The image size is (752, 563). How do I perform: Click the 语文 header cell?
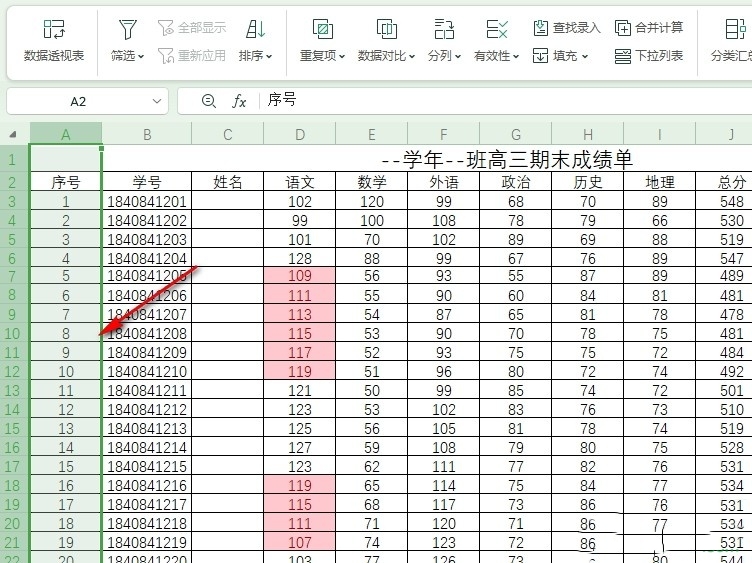(300, 182)
